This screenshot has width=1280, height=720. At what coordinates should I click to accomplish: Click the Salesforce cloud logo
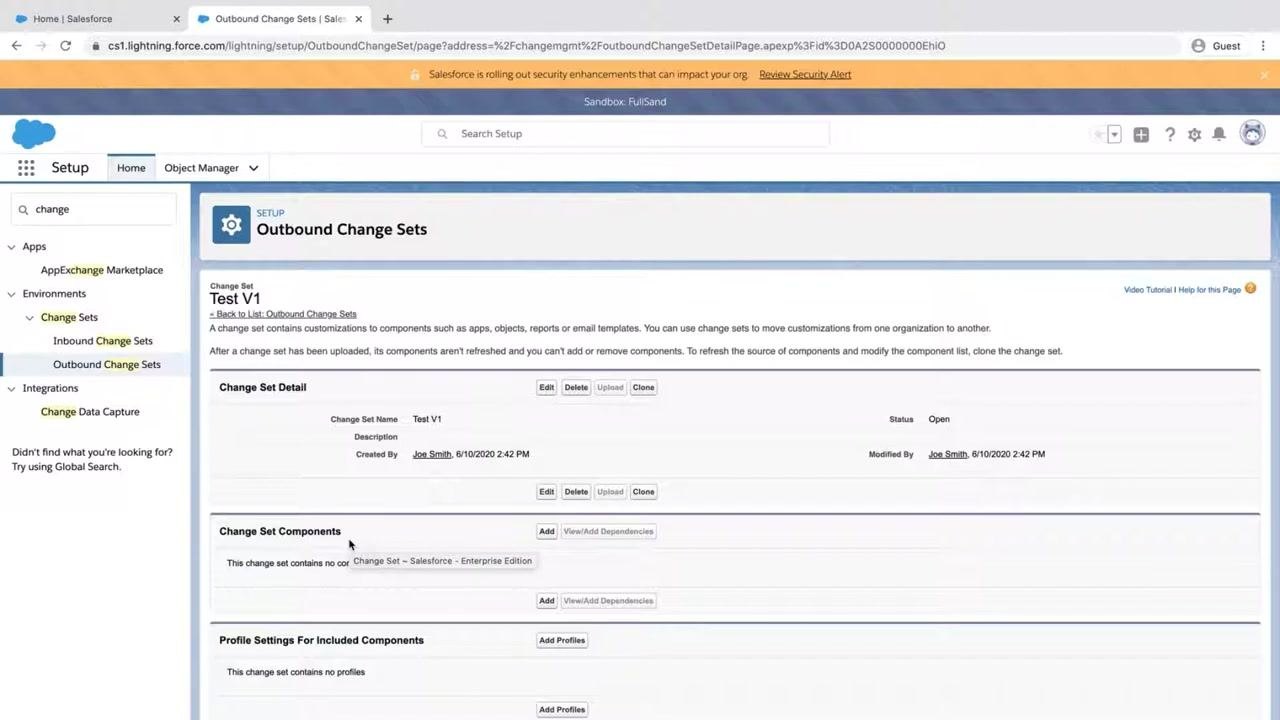pos(34,133)
